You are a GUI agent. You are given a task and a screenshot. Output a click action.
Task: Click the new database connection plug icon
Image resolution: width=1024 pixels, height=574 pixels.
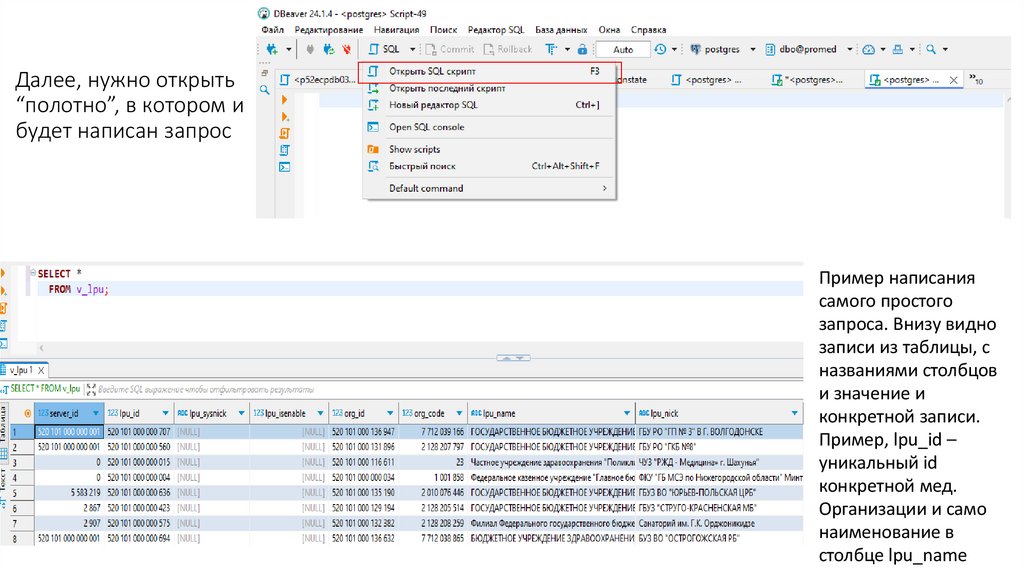coord(271,49)
